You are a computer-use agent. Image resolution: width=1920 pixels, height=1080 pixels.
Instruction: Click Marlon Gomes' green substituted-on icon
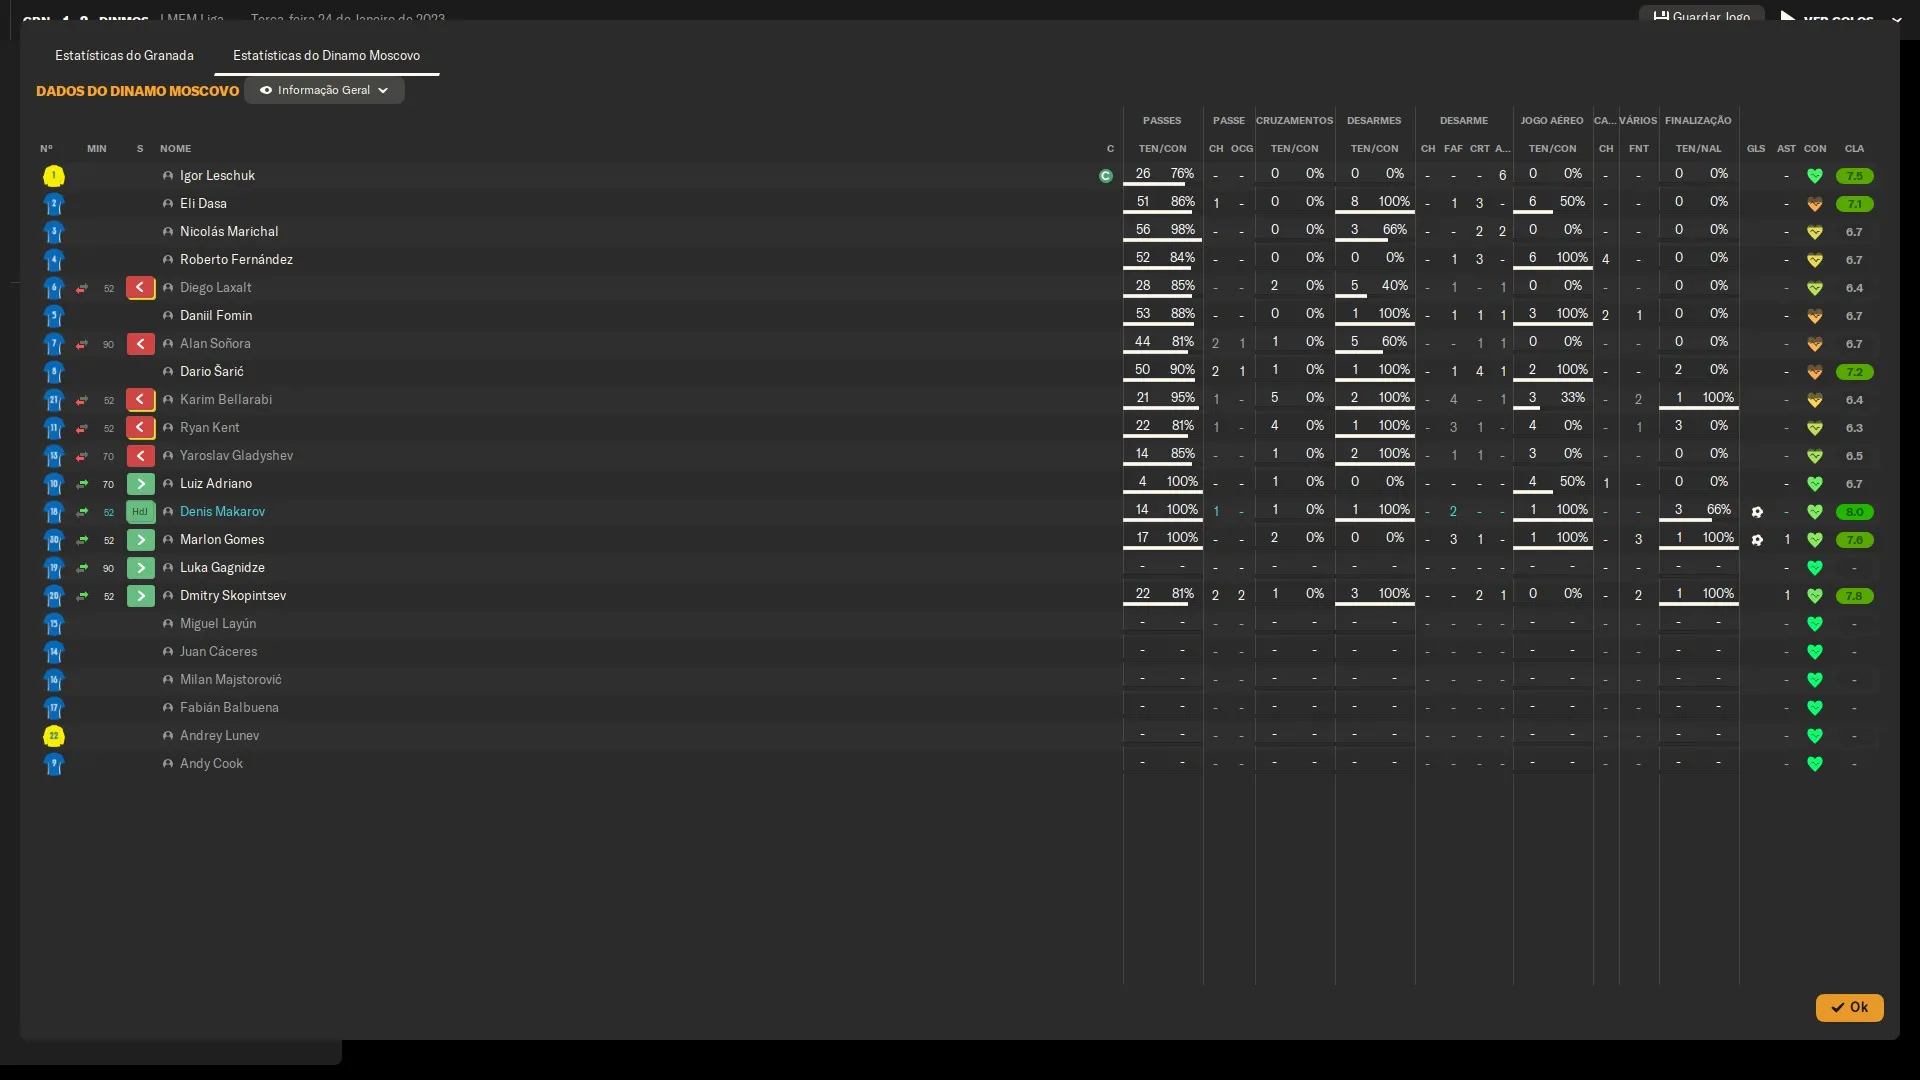click(x=140, y=540)
